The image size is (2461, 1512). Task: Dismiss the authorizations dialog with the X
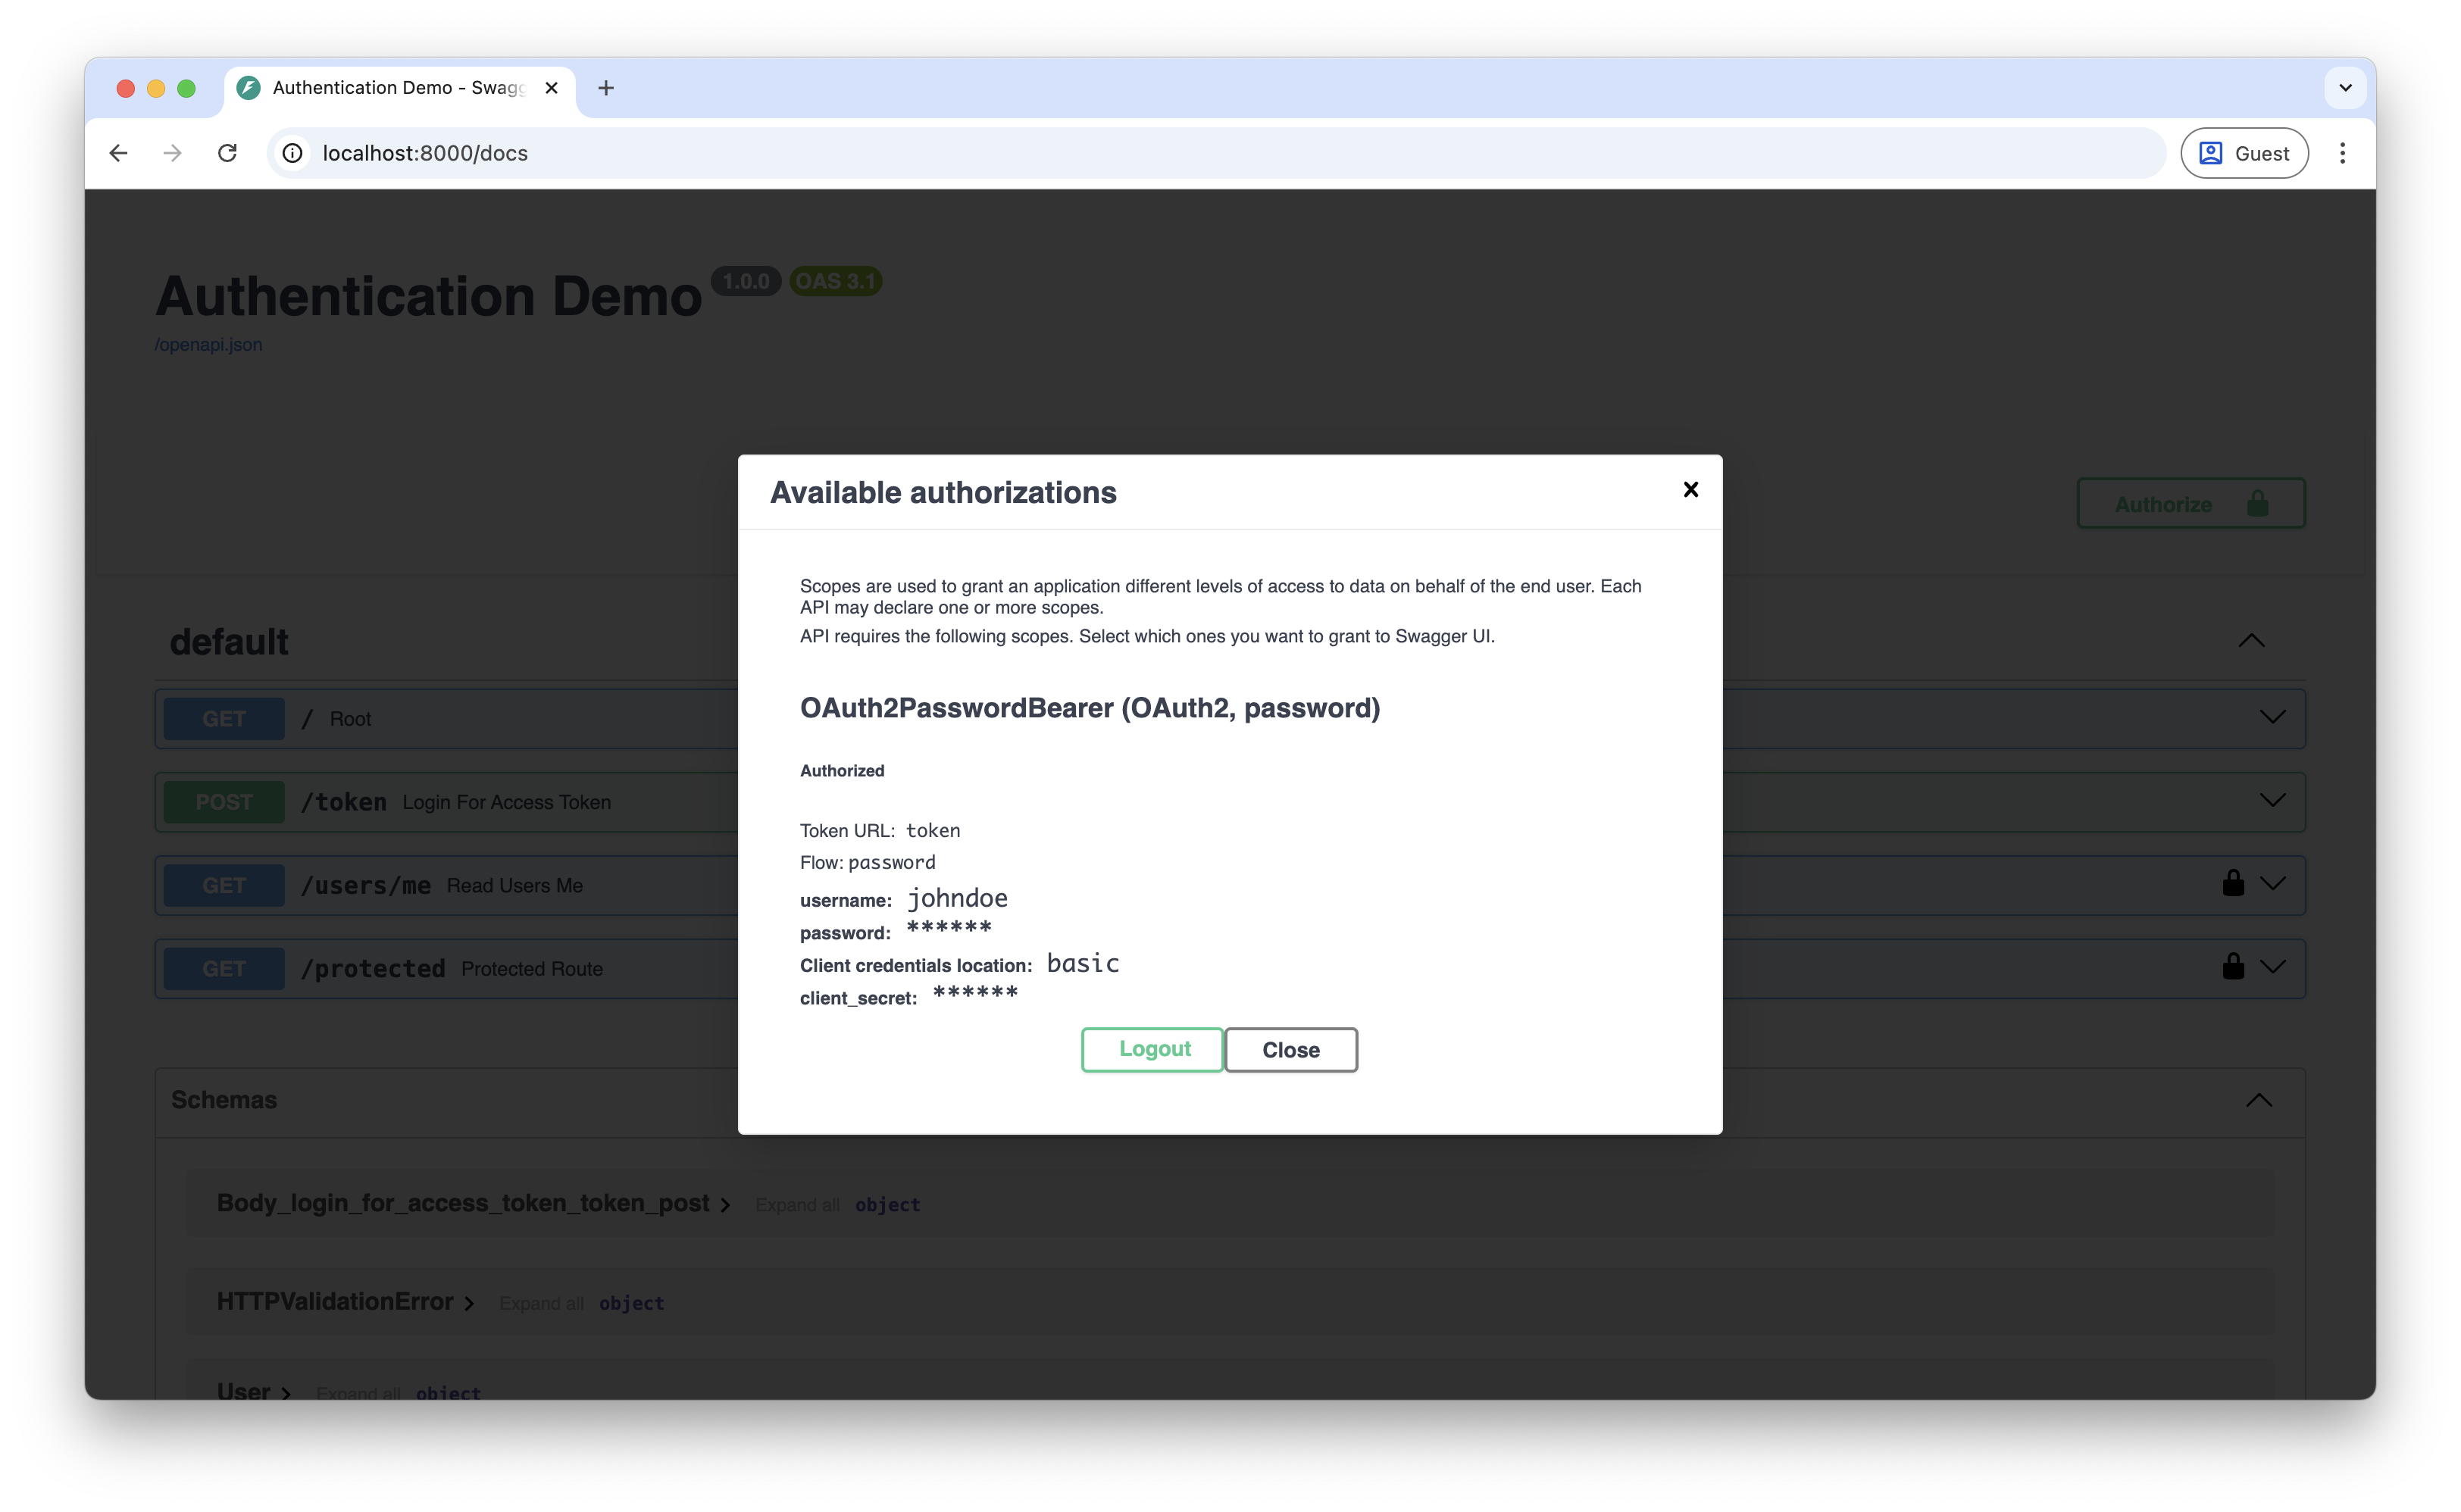click(1690, 489)
